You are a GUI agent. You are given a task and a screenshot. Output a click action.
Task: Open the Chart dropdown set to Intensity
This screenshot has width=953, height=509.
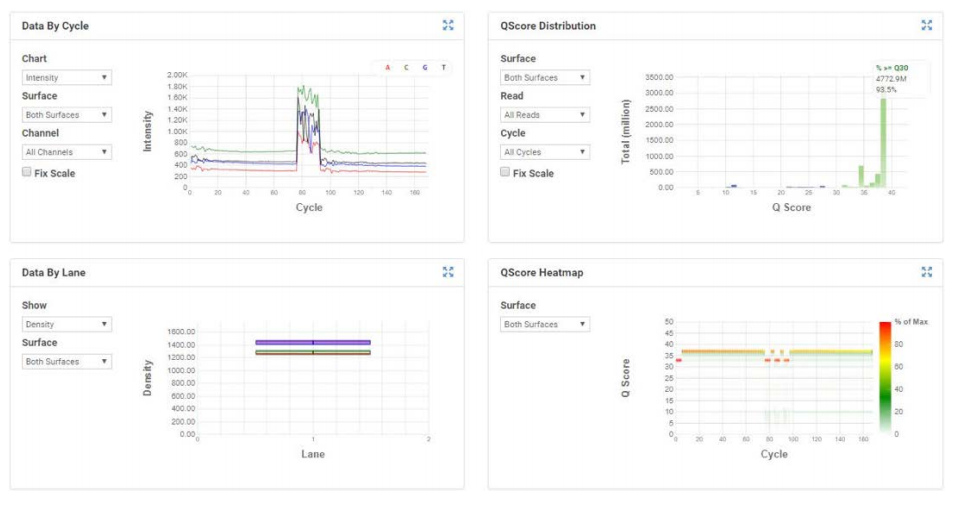point(67,77)
